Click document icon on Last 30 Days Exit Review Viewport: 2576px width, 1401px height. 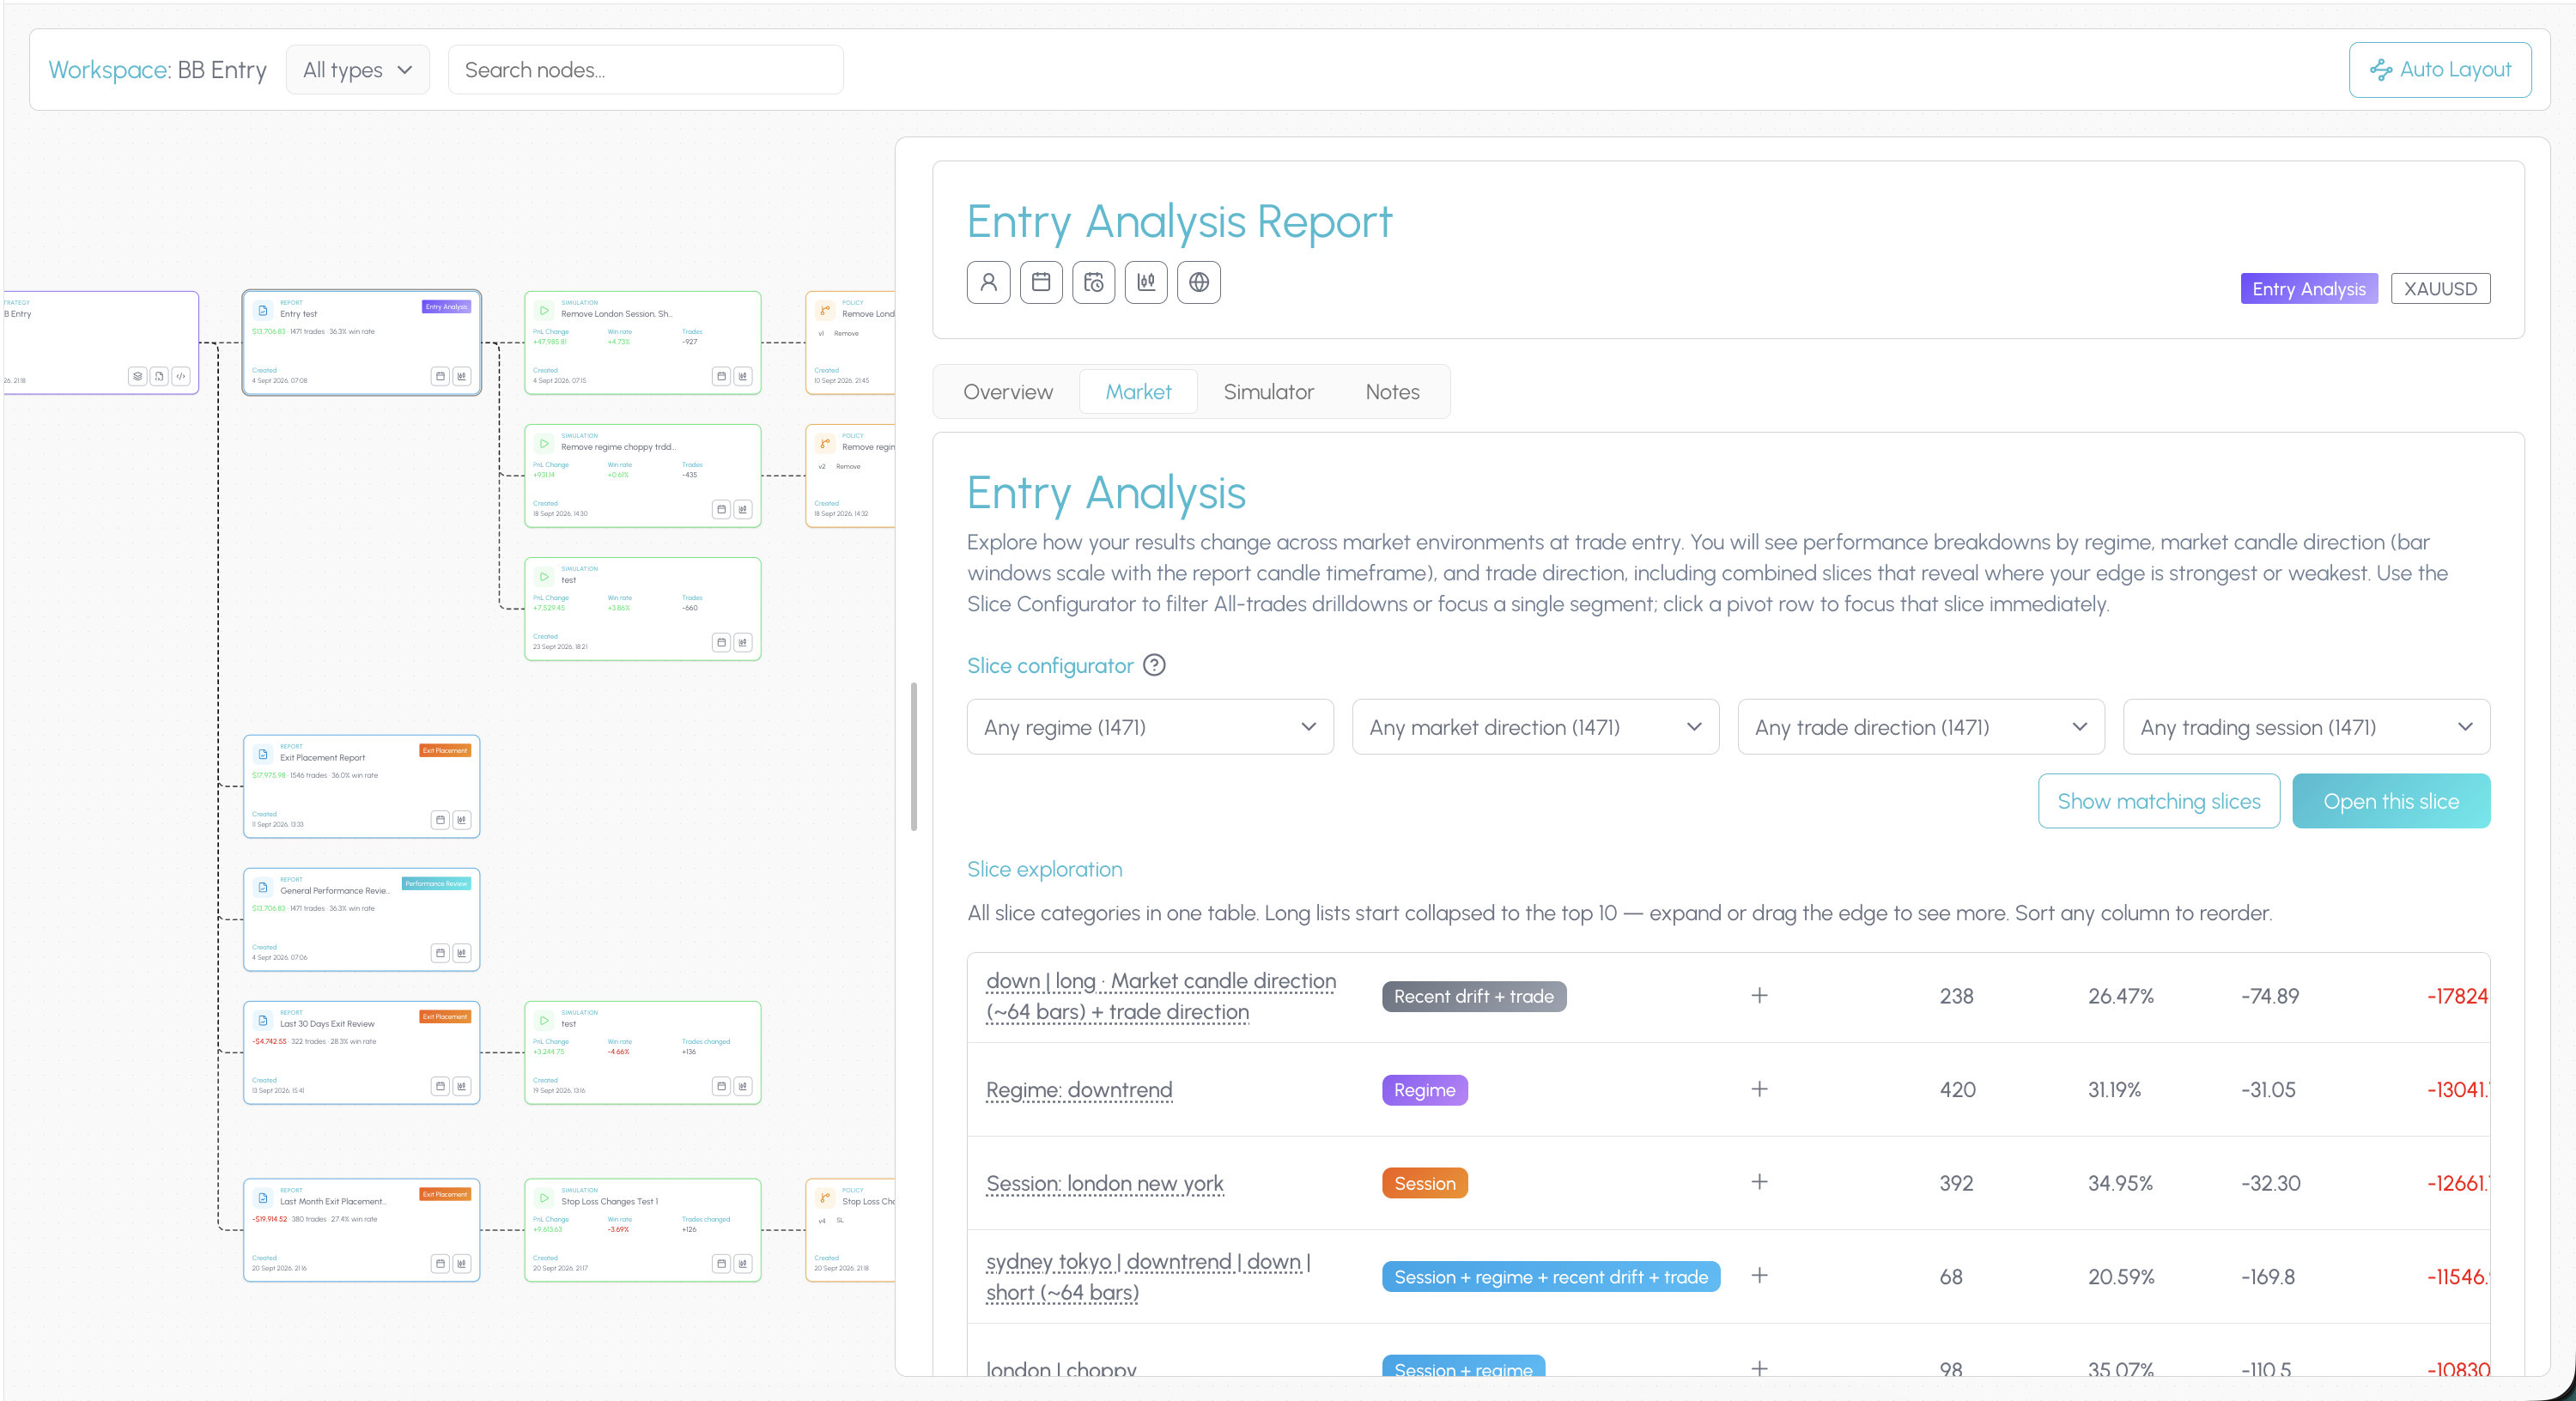coord(263,1020)
